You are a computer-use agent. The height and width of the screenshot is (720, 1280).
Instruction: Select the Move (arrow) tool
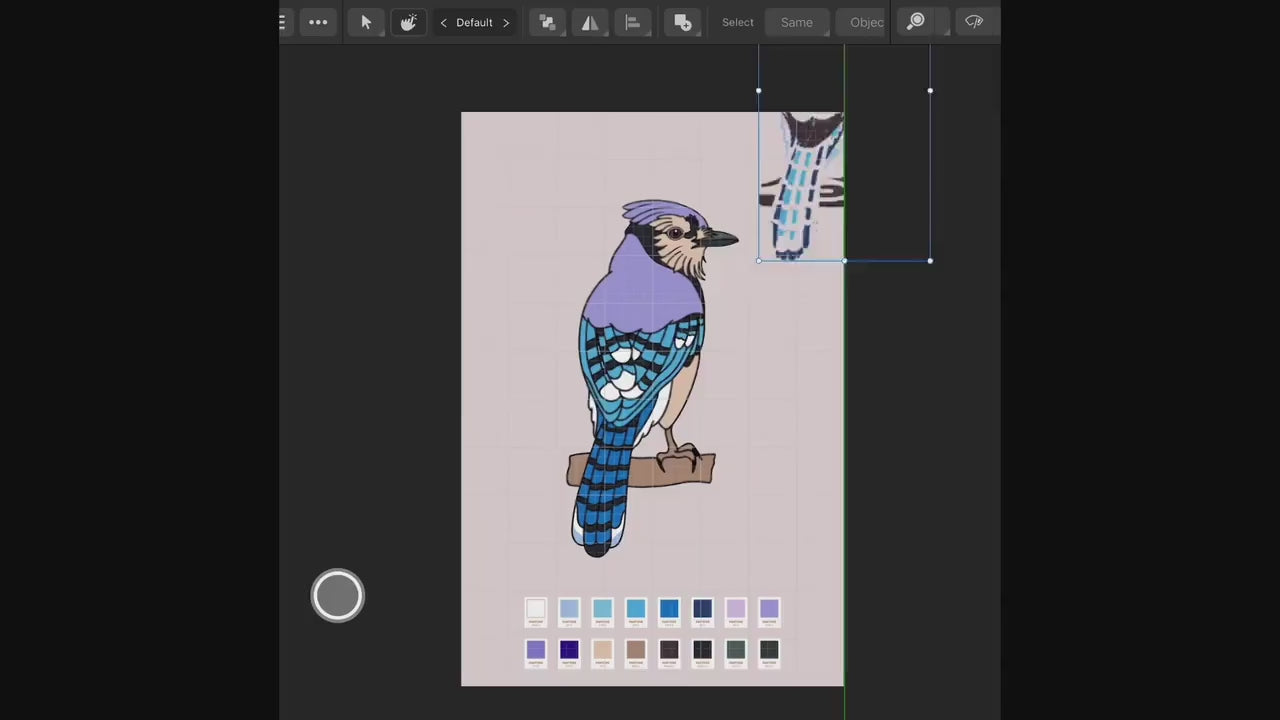pos(366,22)
